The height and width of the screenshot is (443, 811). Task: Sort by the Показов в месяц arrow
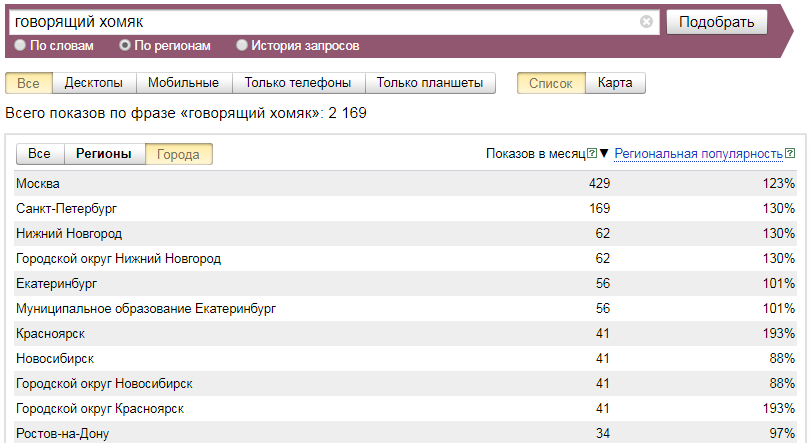(604, 153)
